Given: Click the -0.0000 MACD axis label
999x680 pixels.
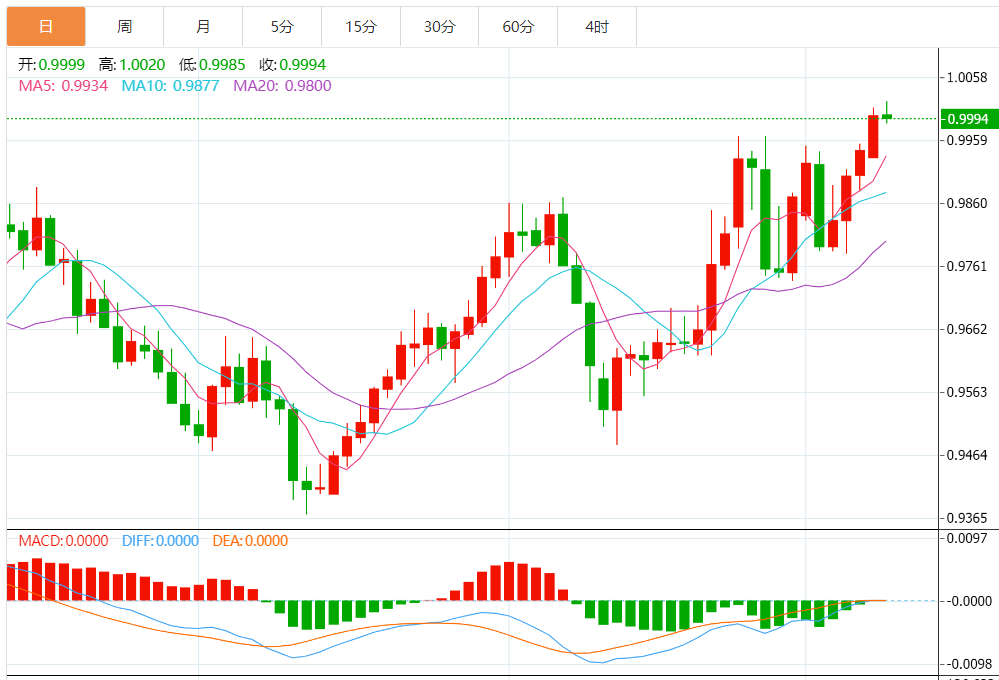Looking at the screenshot, I should point(969,601).
